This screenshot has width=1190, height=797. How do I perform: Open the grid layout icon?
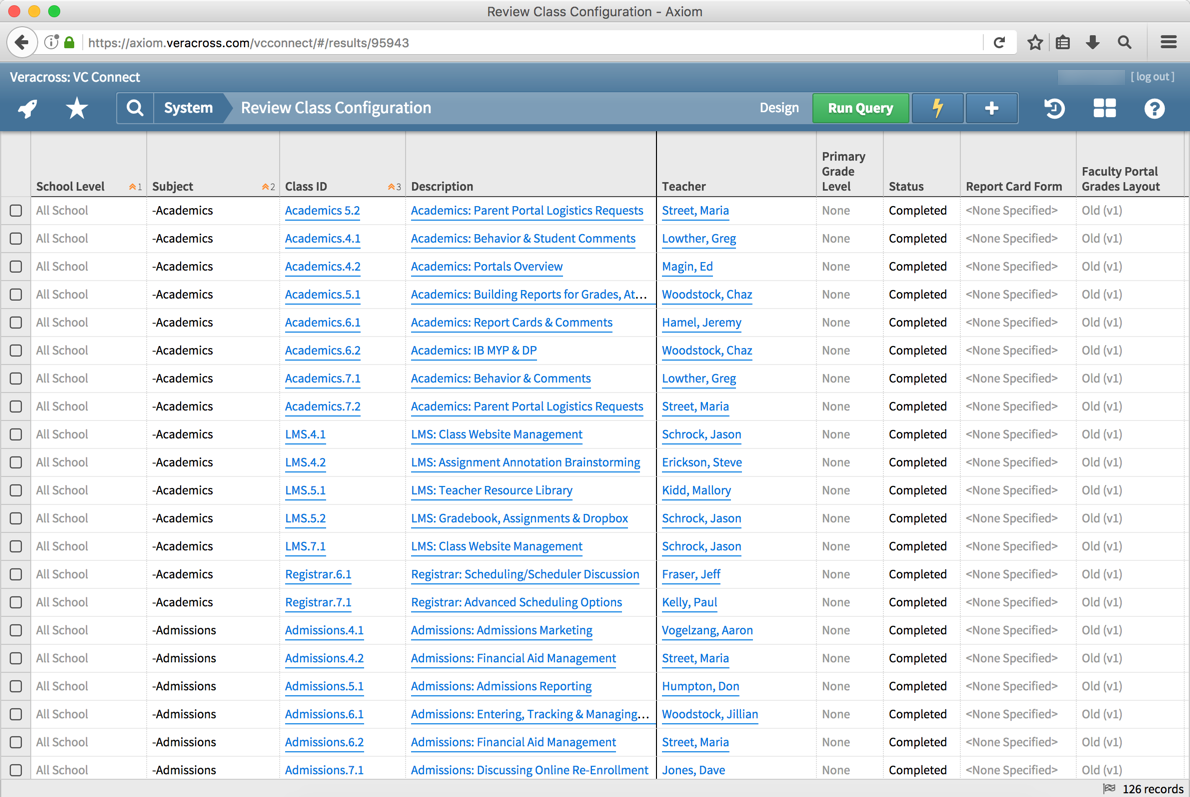1104,108
